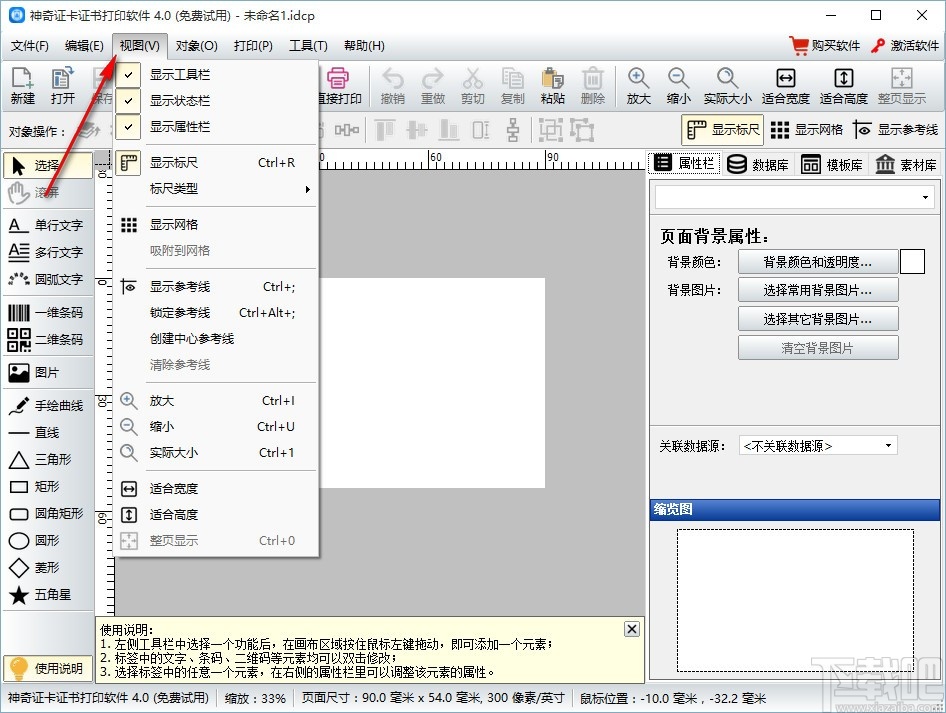
Task: Click 选择其它背景图片 button
Action: click(818, 318)
